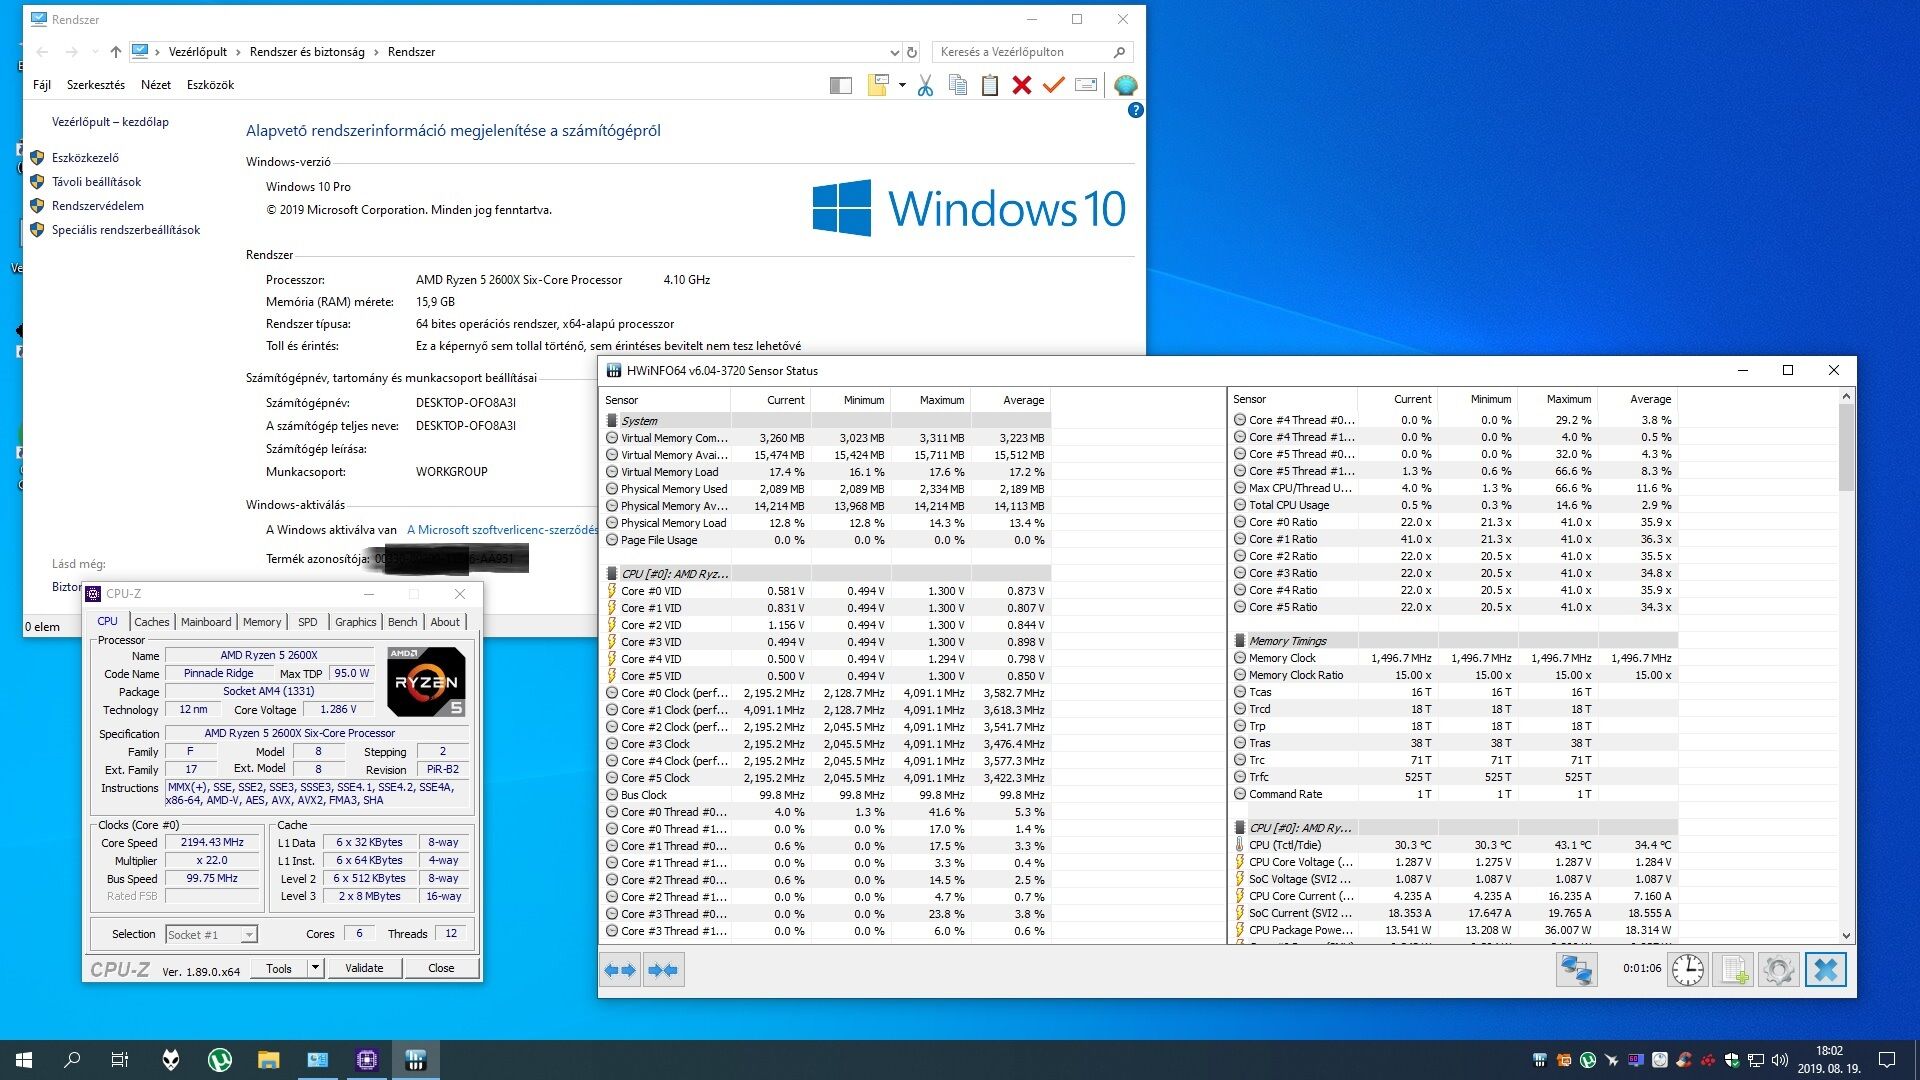Open the Szerkesztés menu
Viewport: 1920px width, 1080px height.
point(96,85)
